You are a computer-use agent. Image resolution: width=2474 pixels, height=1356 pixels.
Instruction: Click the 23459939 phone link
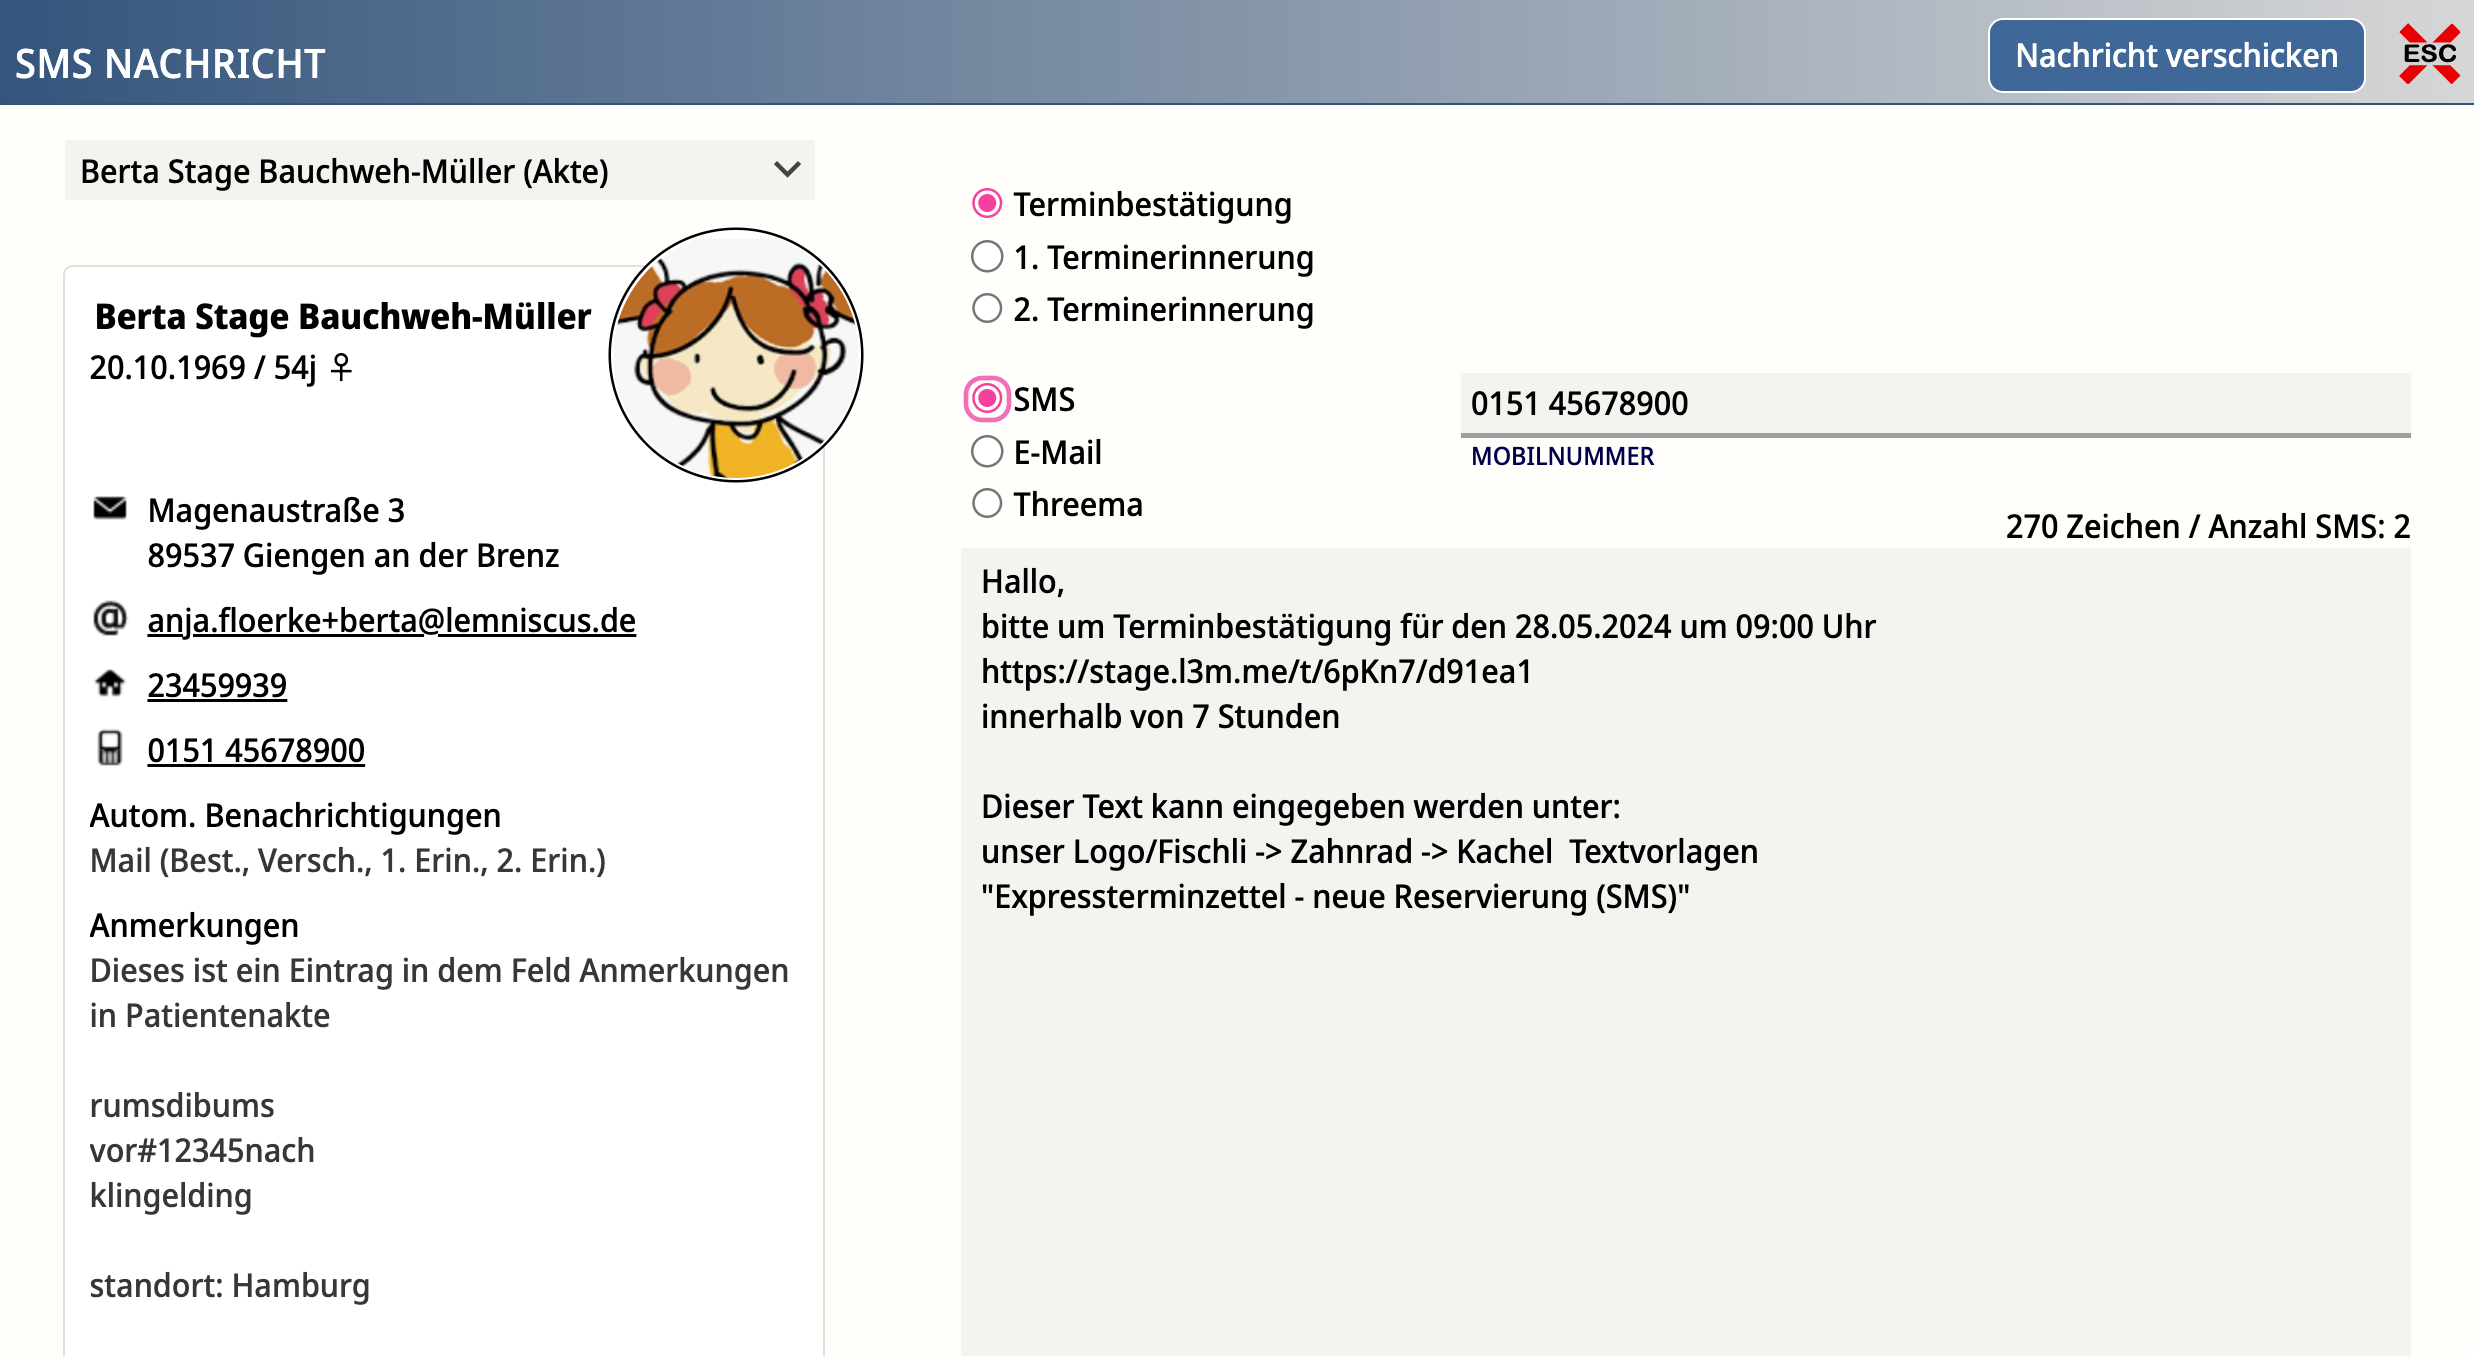217,685
